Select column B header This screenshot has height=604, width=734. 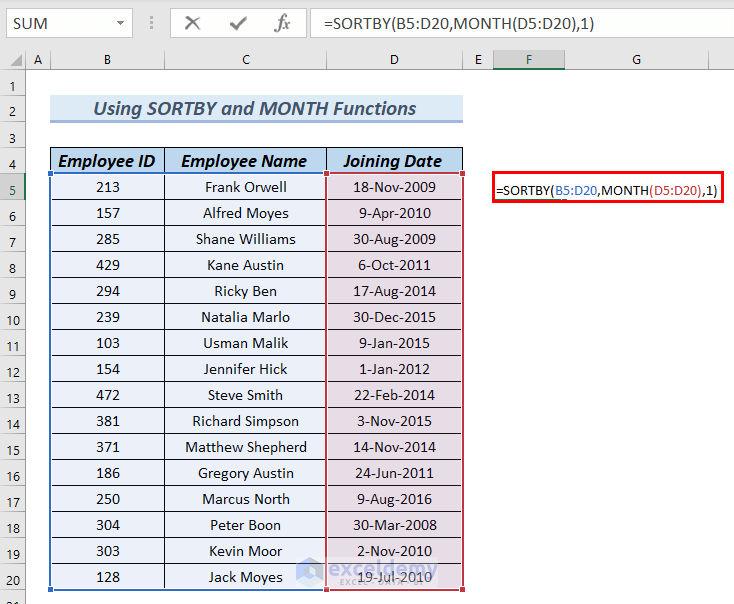pyautogui.click(x=107, y=61)
